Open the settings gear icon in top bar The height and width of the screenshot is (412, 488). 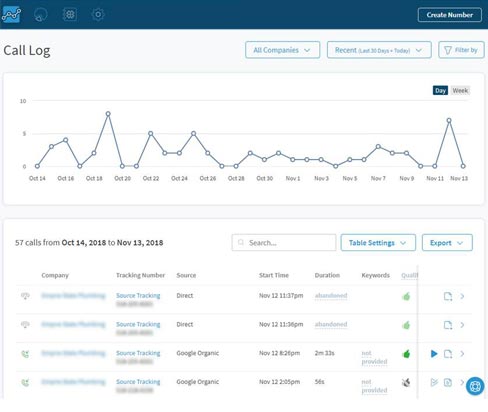[98, 15]
